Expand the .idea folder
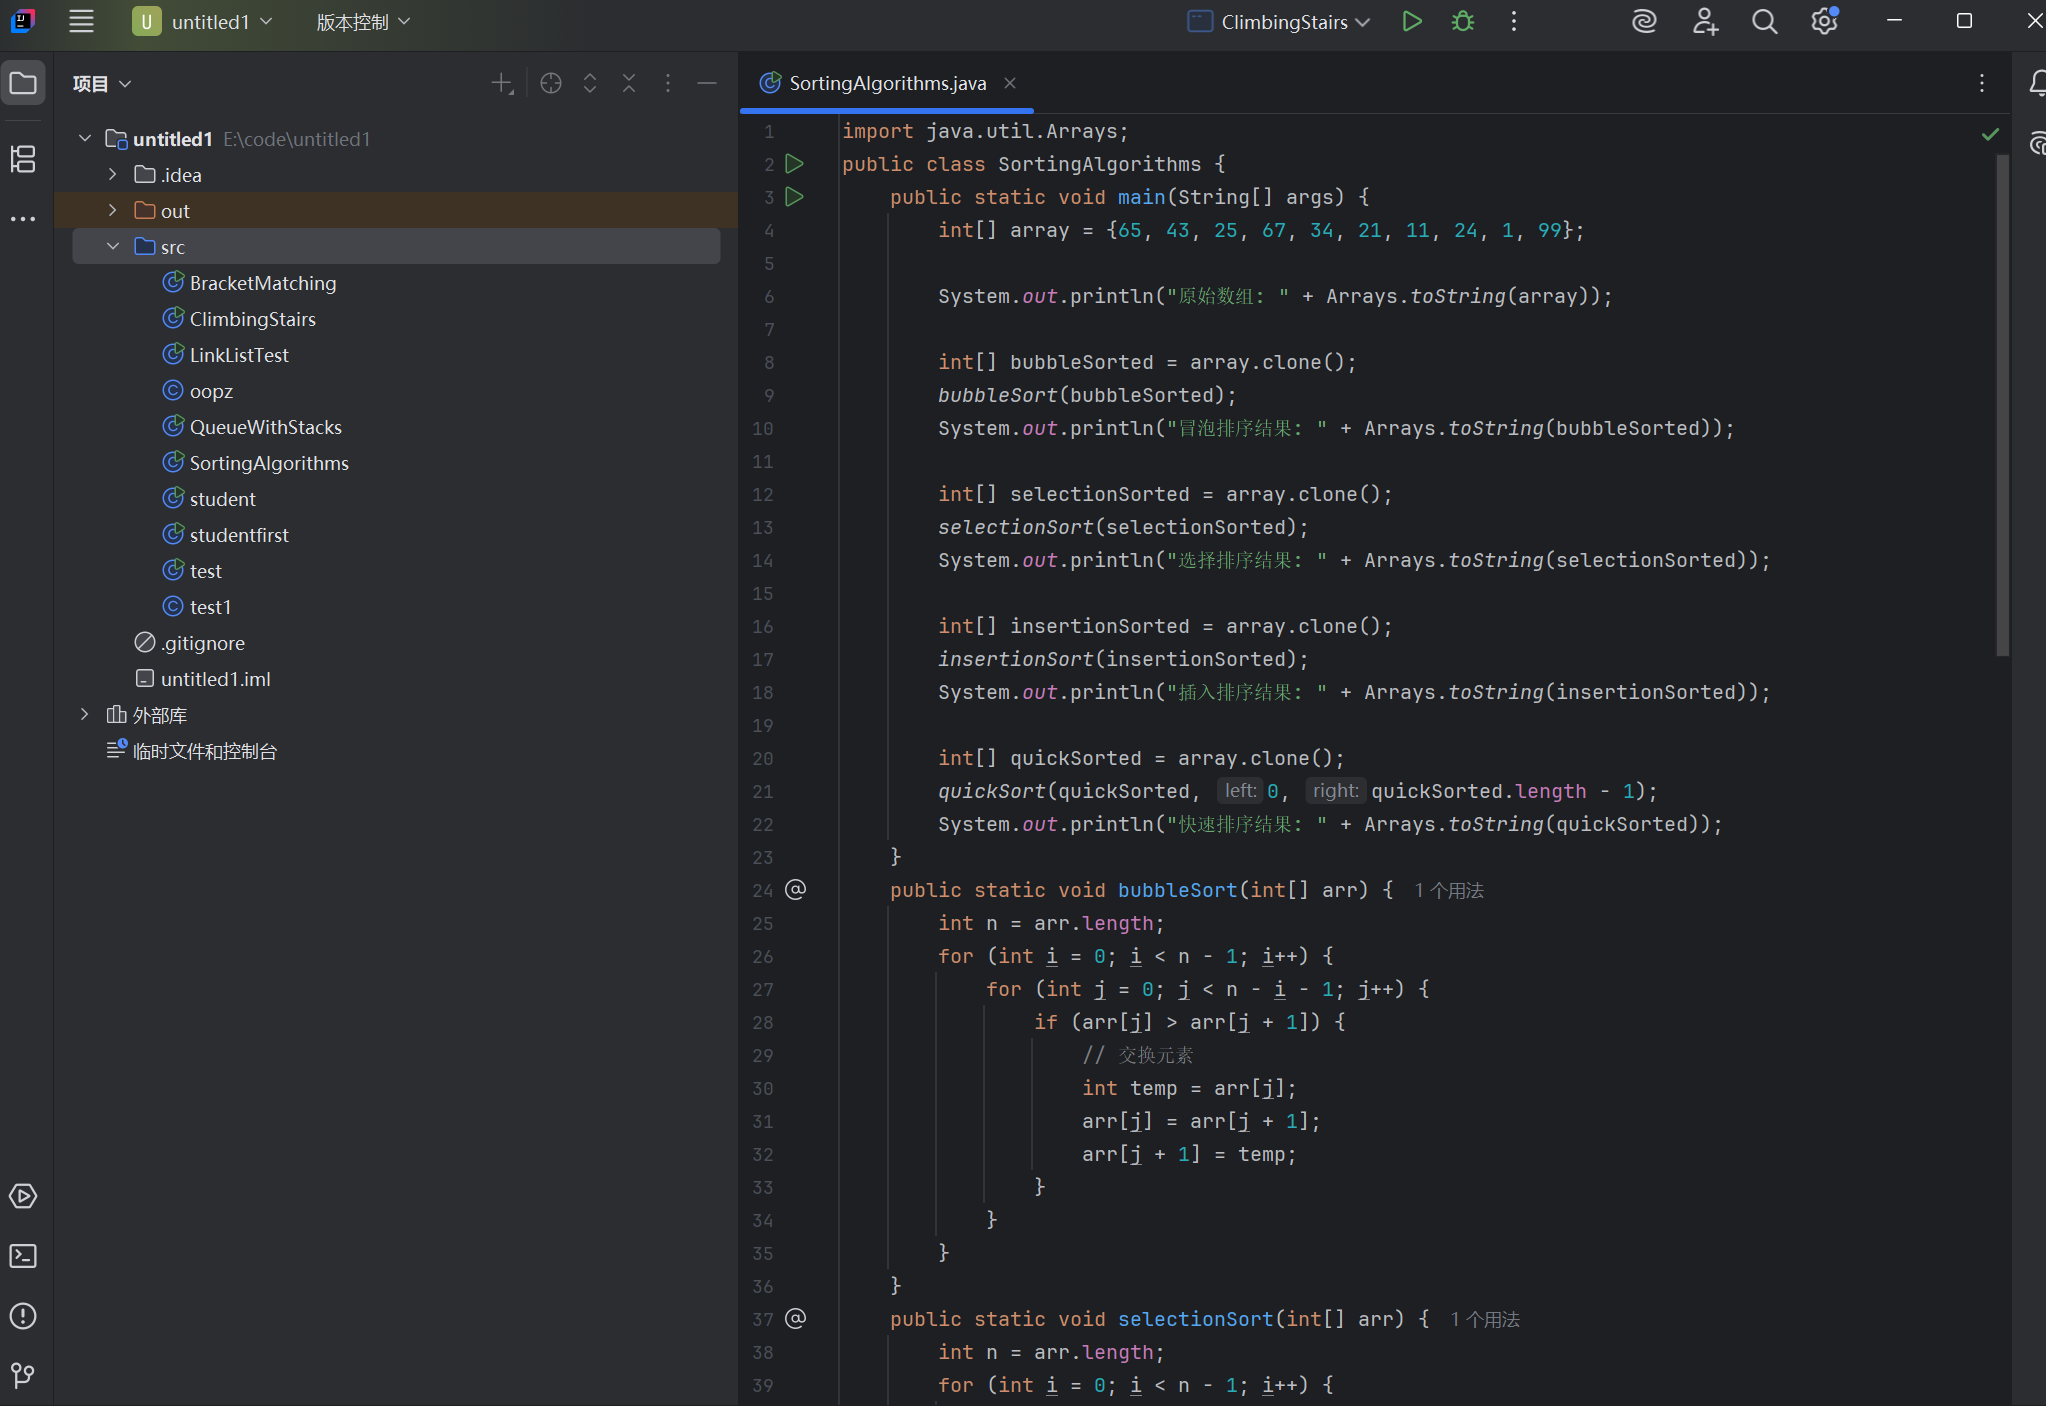 coord(113,174)
